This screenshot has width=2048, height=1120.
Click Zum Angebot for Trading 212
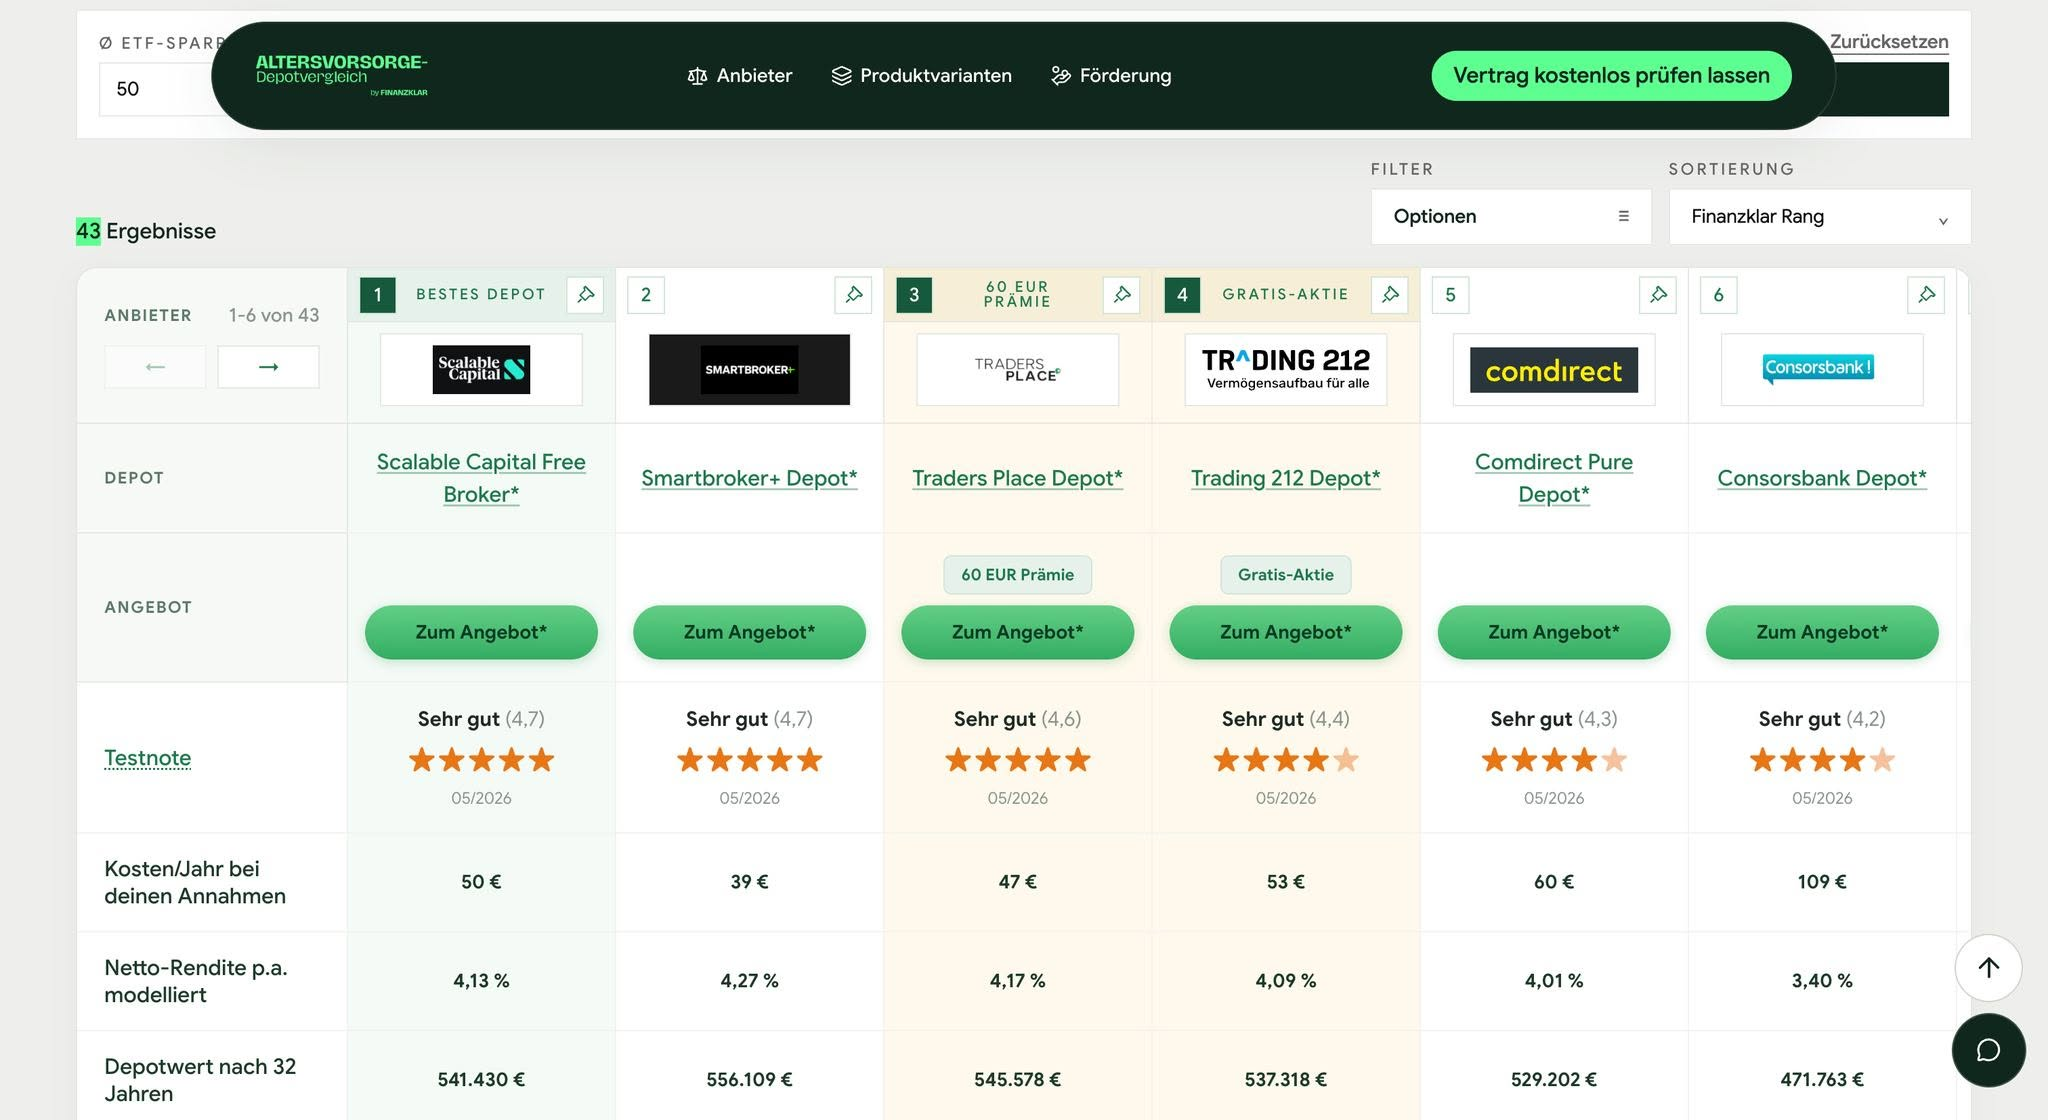point(1285,632)
